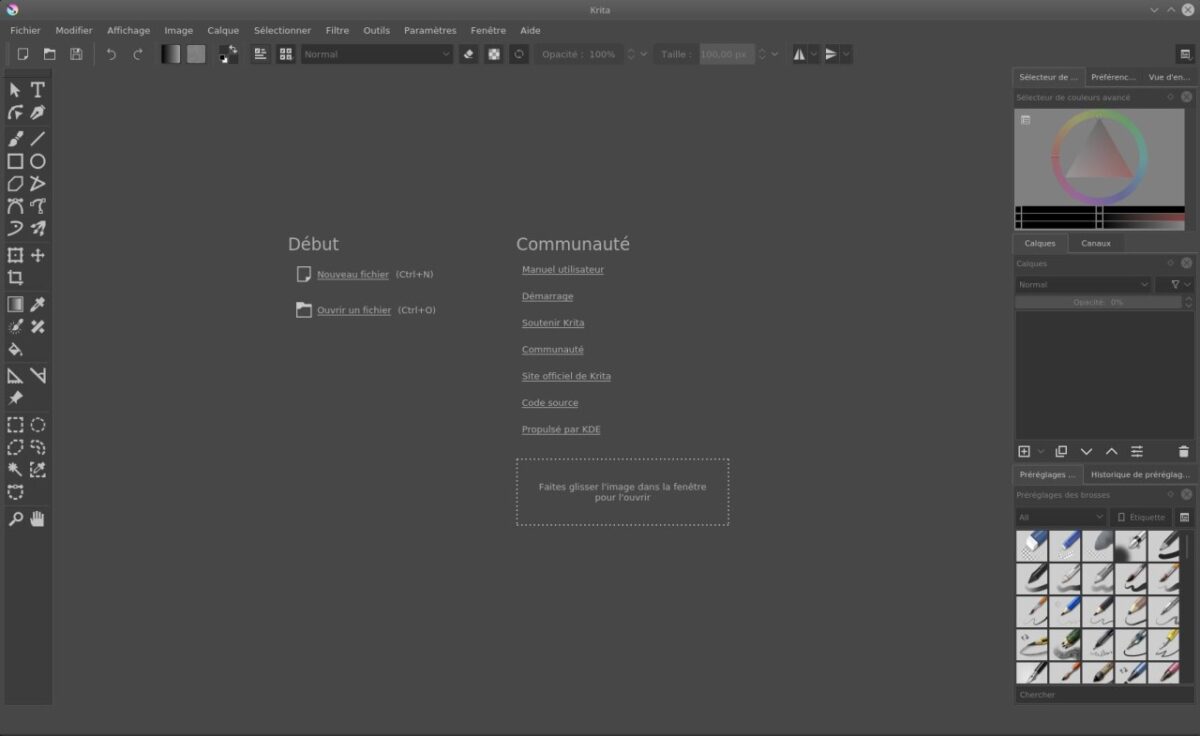The image size is (1200, 736).
Task: Switch to Historique de préréglages tab
Action: click(1140, 475)
